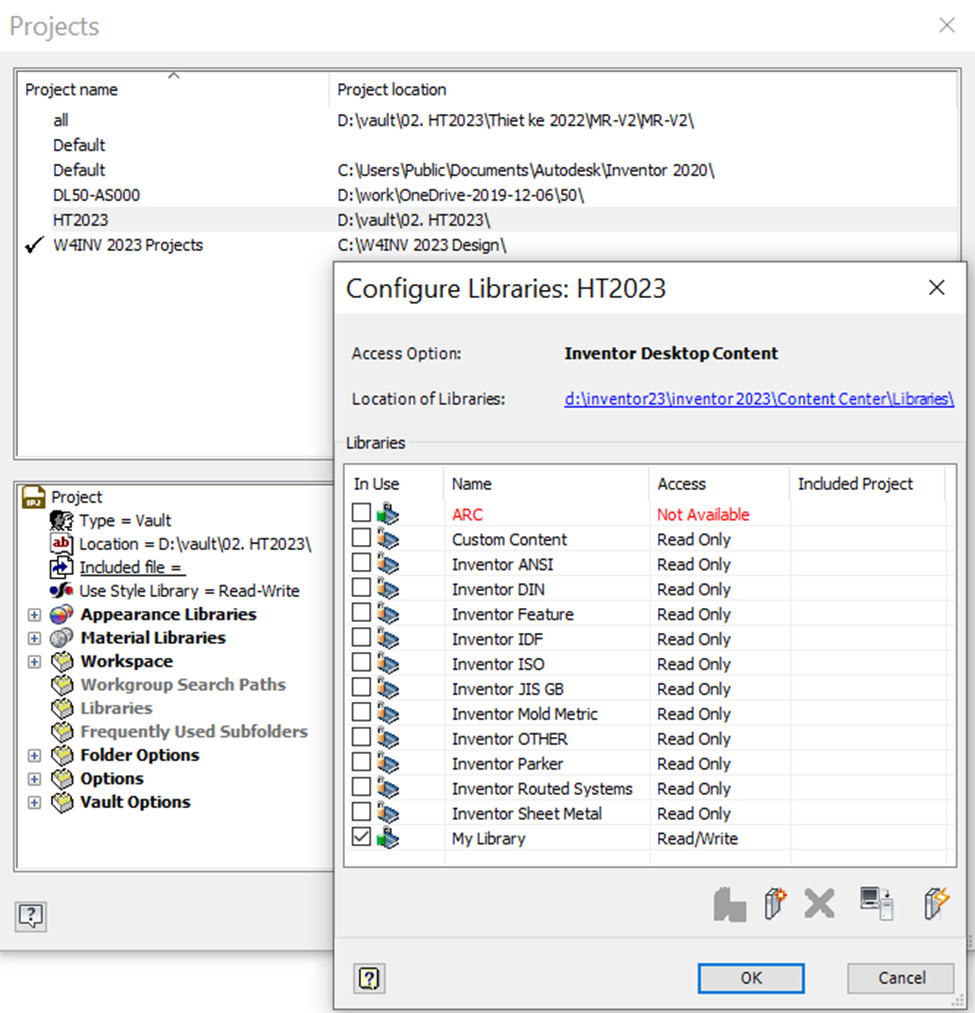Screen dimensions: 975x1013
Task: Close the Configure Libraries dialog
Action: (936, 287)
